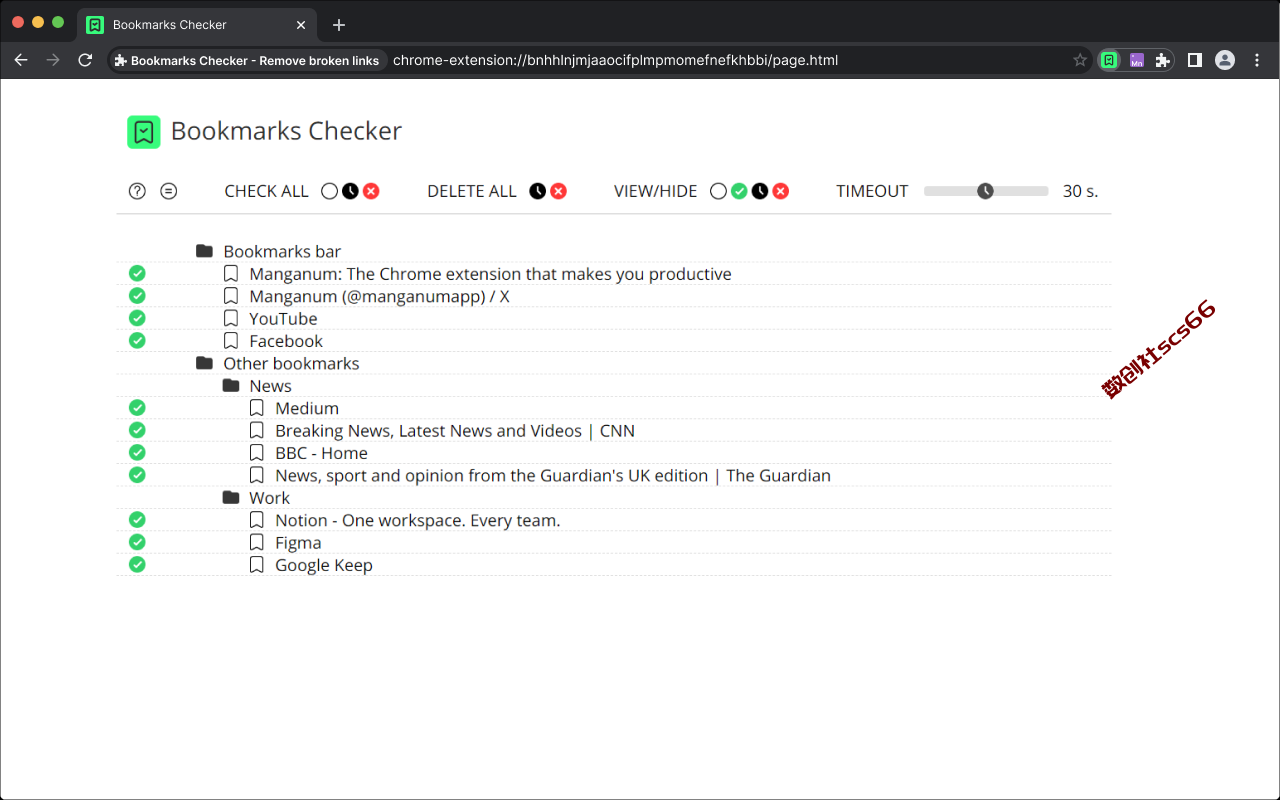This screenshot has width=1280, height=800.
Task: Open the Chrome three-dot menu
Action: pos(1257,60)
